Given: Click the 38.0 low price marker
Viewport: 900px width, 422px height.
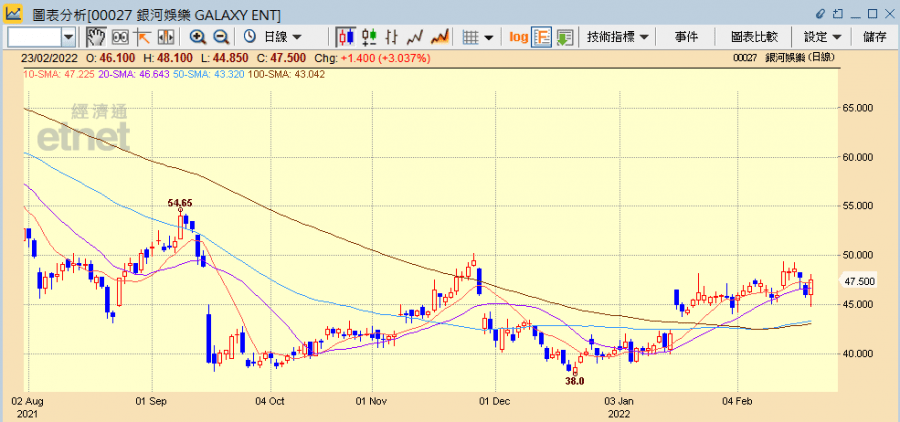Looking at the screenshot, I should (x=574, y=381).
